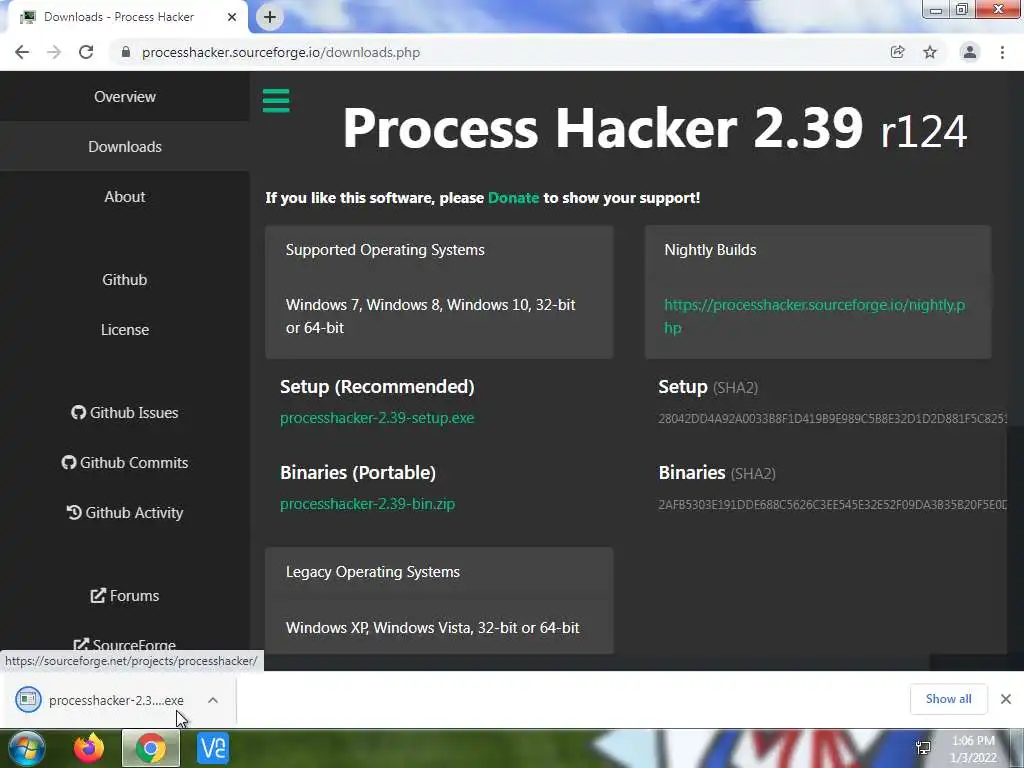Open Github Issues link
Image resolution: width=1024 pixels, height=768 pixels.
[125, 413]
